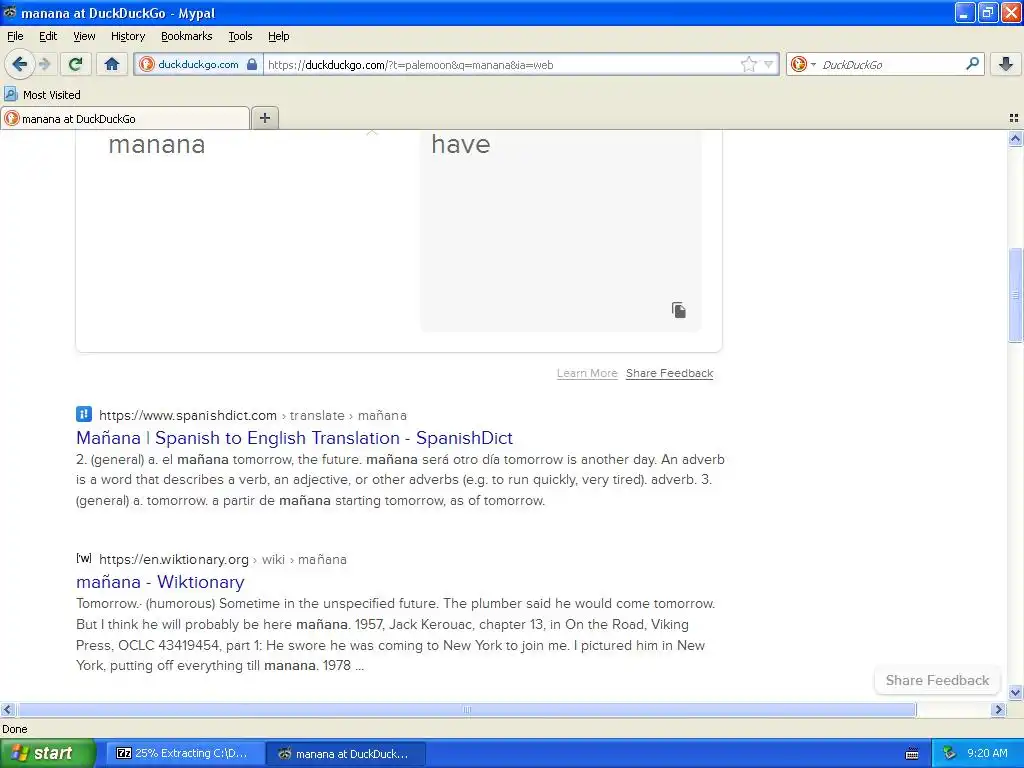Click the vertical scrollbar up arrow
Screen dimensions: 1024x768
coord(1015,138)
